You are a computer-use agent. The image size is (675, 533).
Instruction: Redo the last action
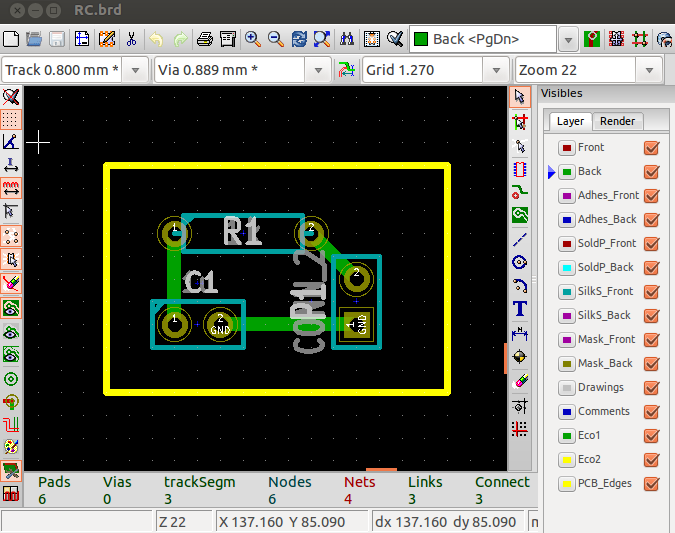tap(180, 39)
